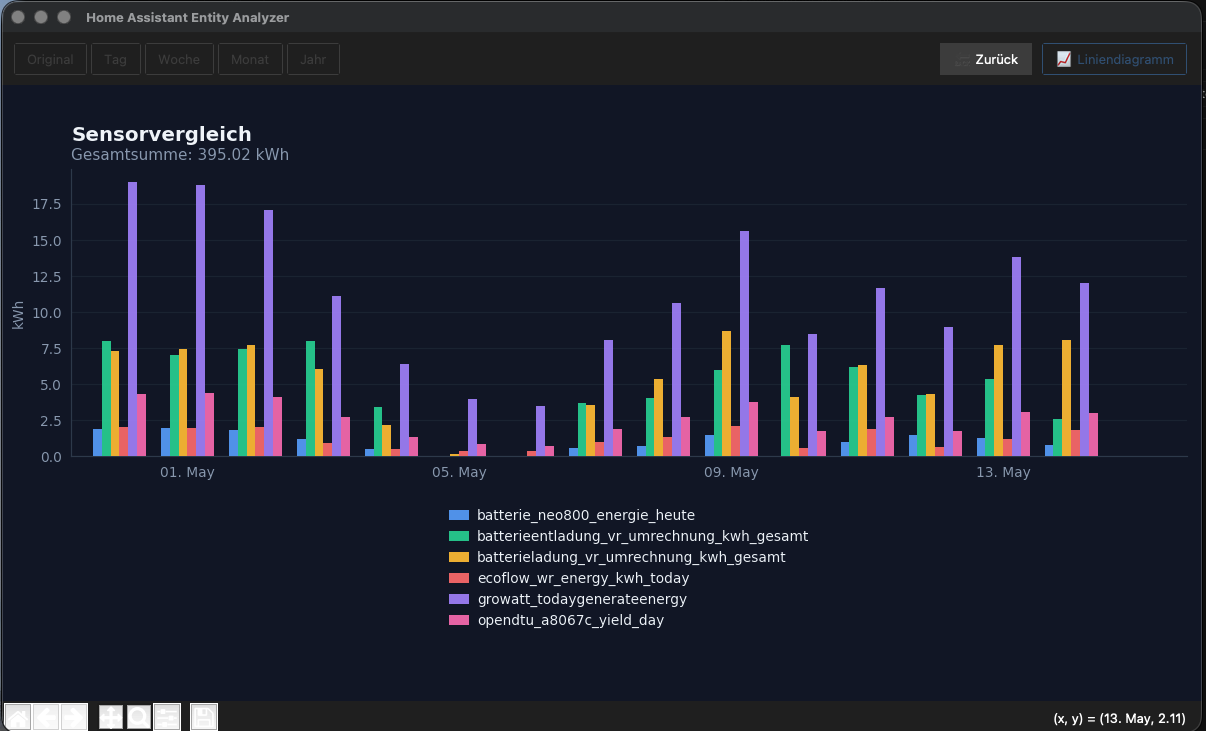Image resolution: width=1206 pixels, height=731 pixels.
Task: Click the kWh y-axis label
Action: click(18, 313)
